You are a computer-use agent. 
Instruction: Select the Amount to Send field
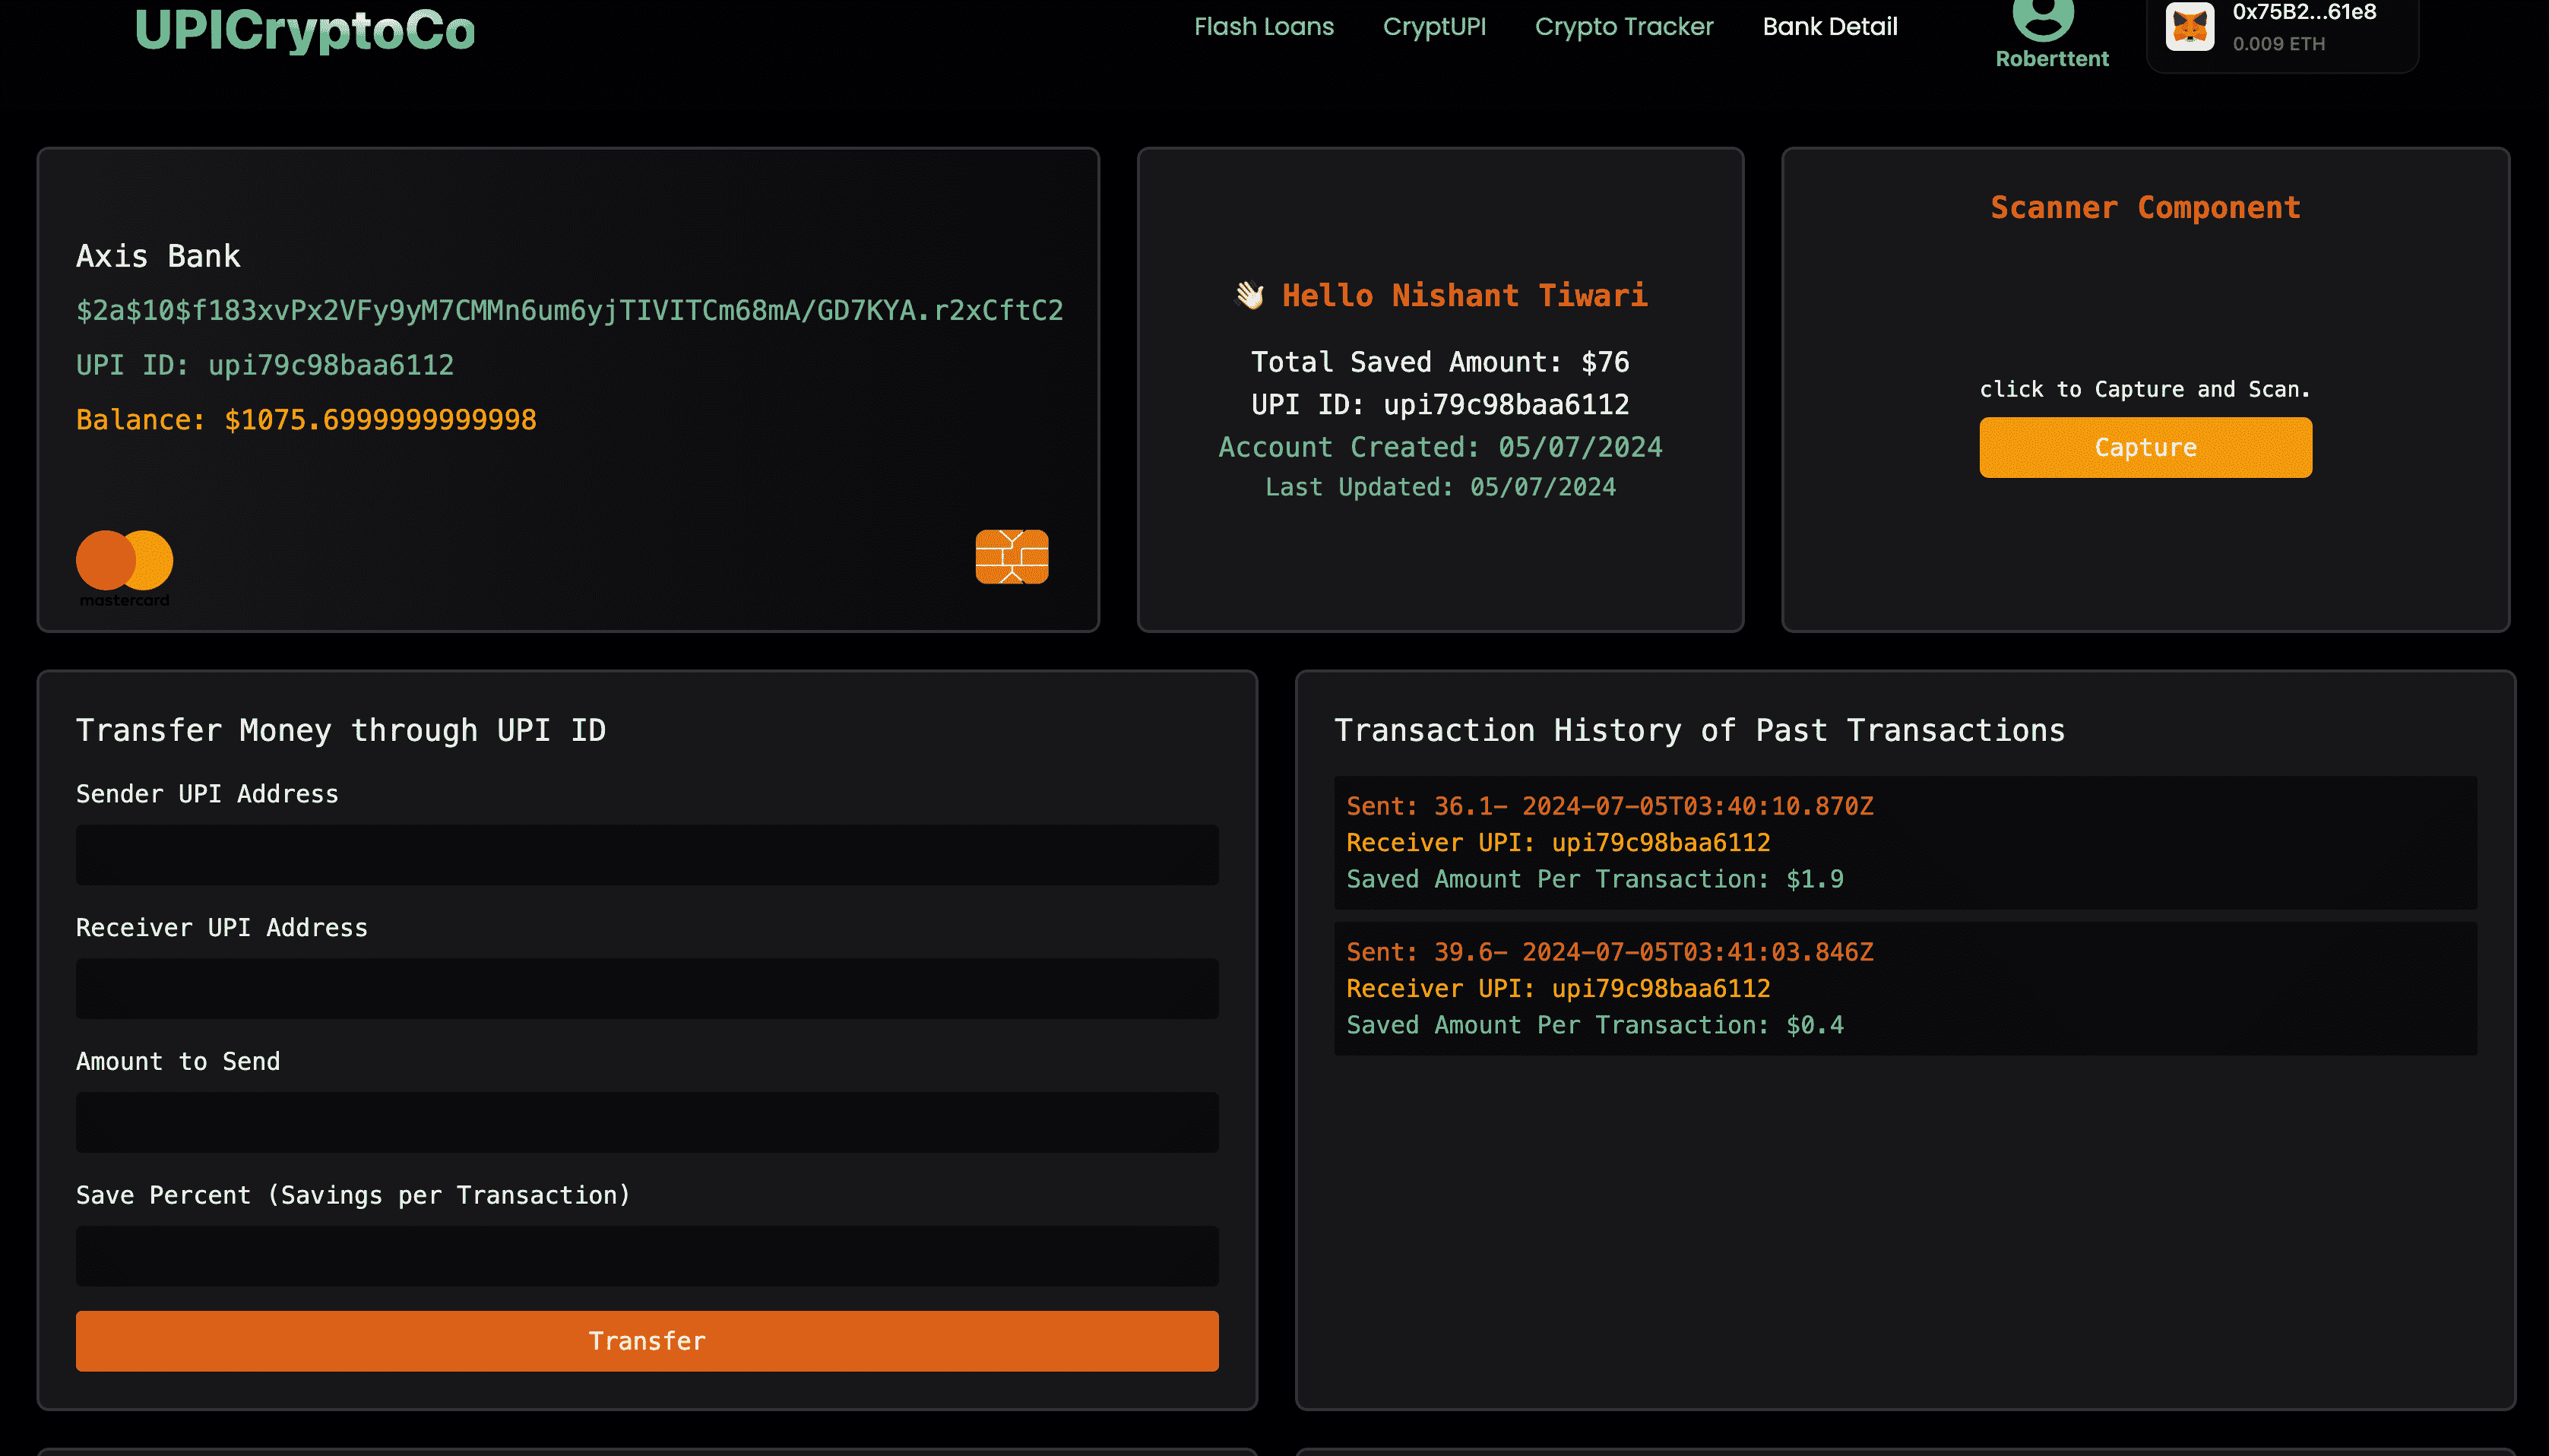pyautogui.click(x=646, y=1122)
